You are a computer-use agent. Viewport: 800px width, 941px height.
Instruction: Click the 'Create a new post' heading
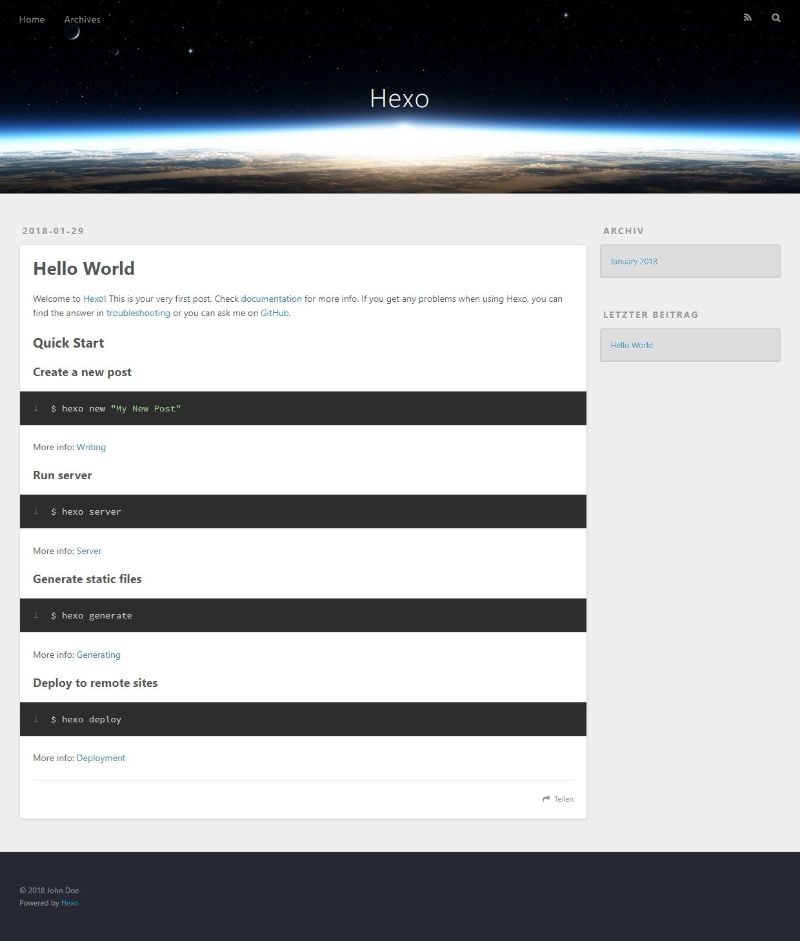coord(82,372)
